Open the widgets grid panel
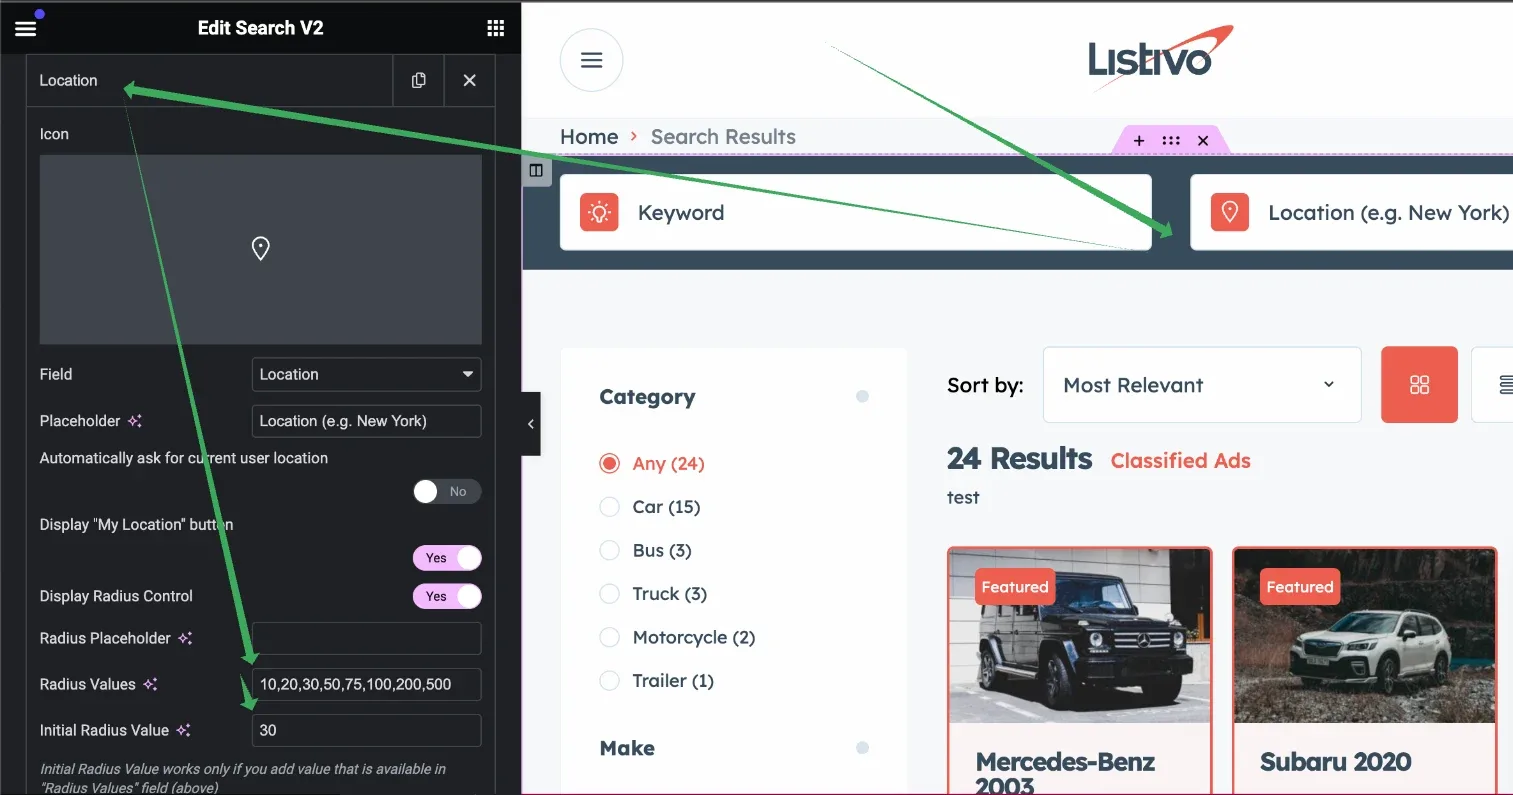The width and height of the screenshot is (1513, 795). coord(495,28)
